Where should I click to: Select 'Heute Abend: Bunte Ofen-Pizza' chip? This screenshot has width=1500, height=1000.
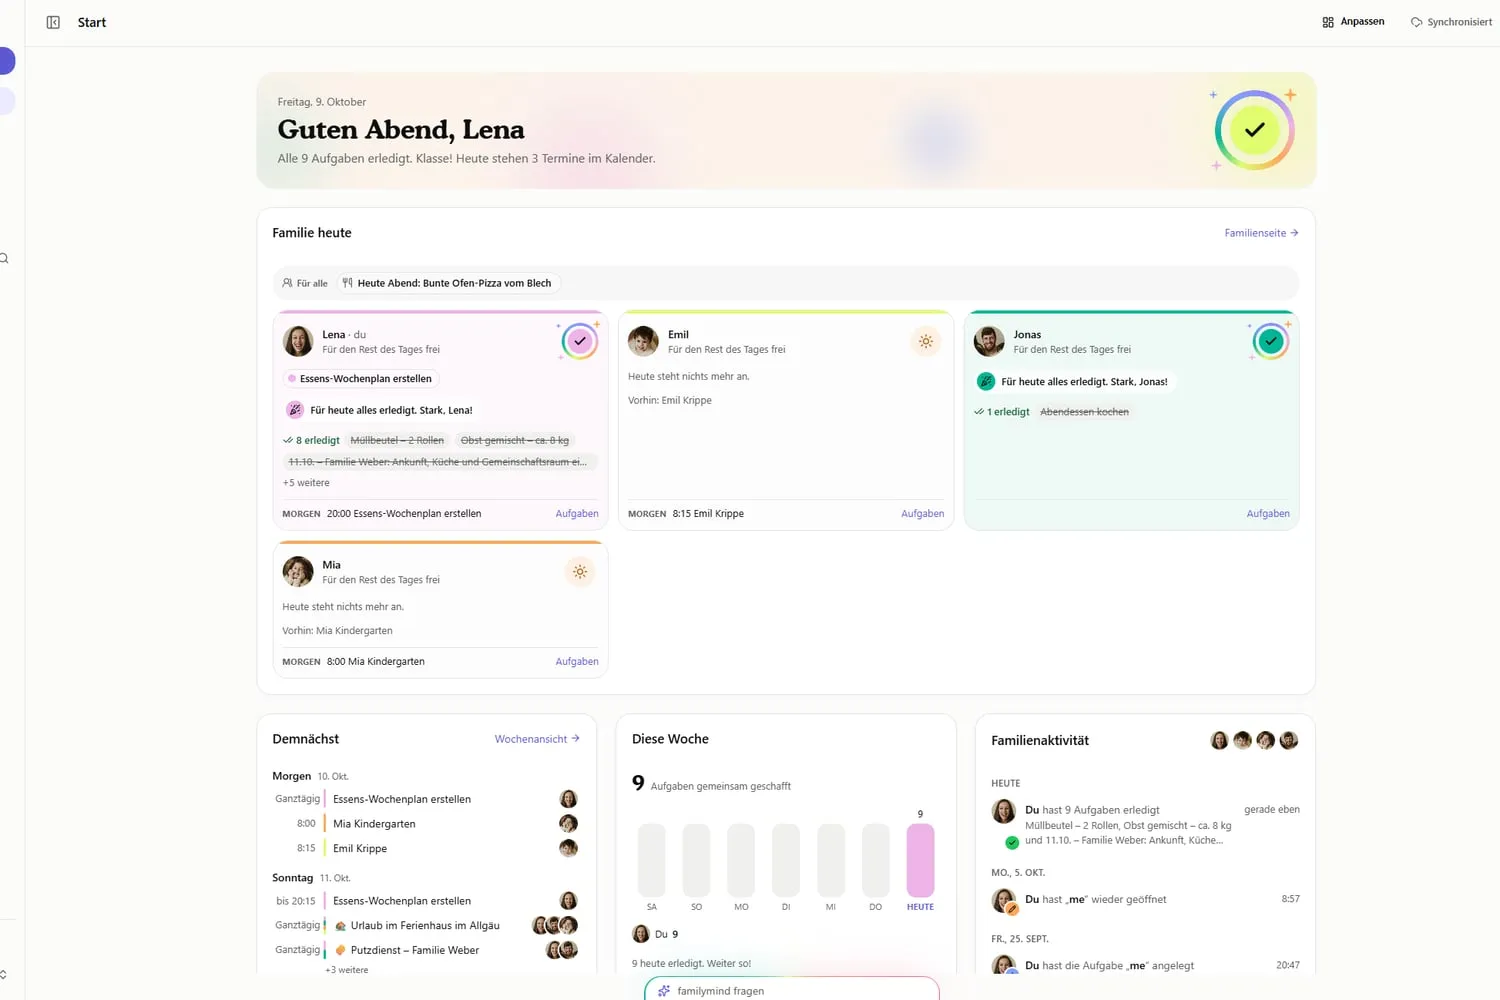[x=447, y=283]
